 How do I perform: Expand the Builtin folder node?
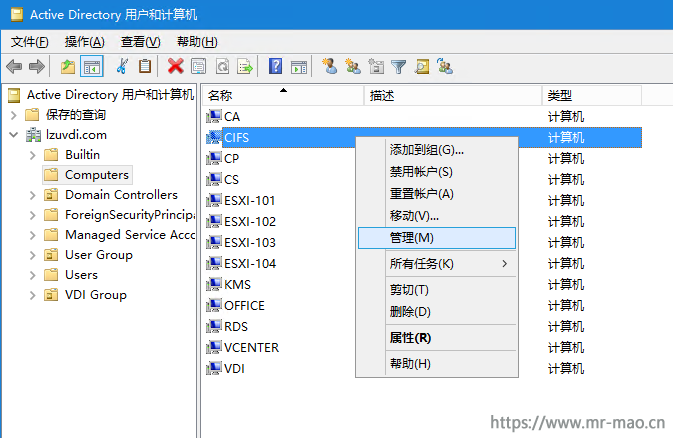(x=33, y=155)
